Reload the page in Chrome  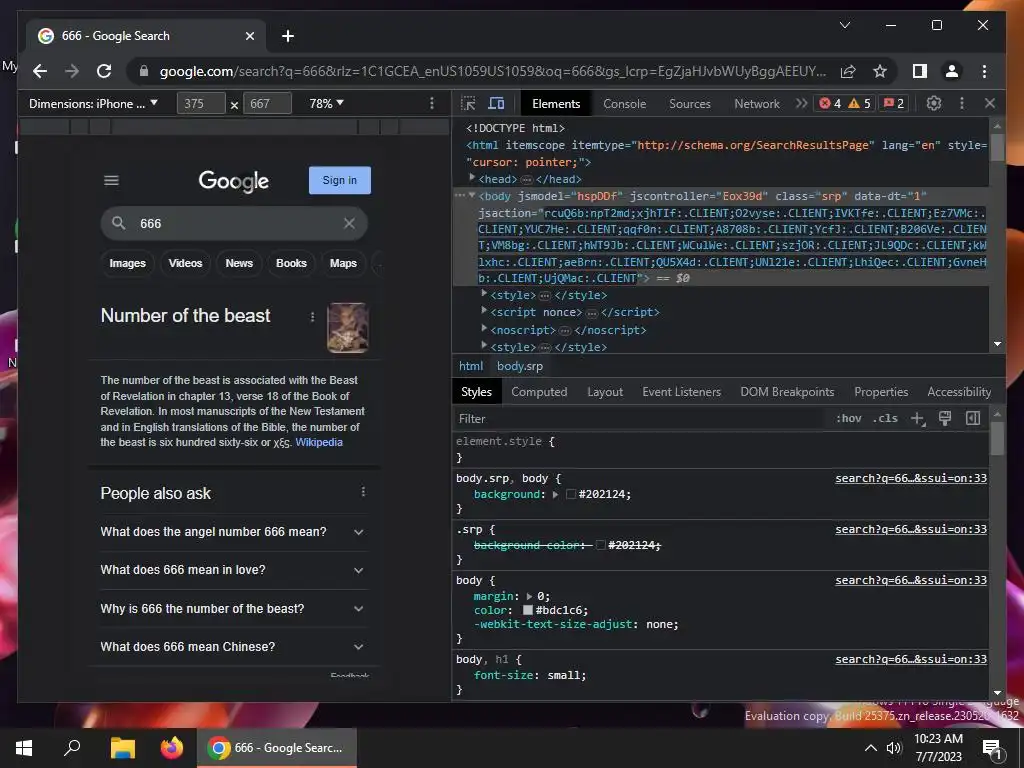[104, 71]
